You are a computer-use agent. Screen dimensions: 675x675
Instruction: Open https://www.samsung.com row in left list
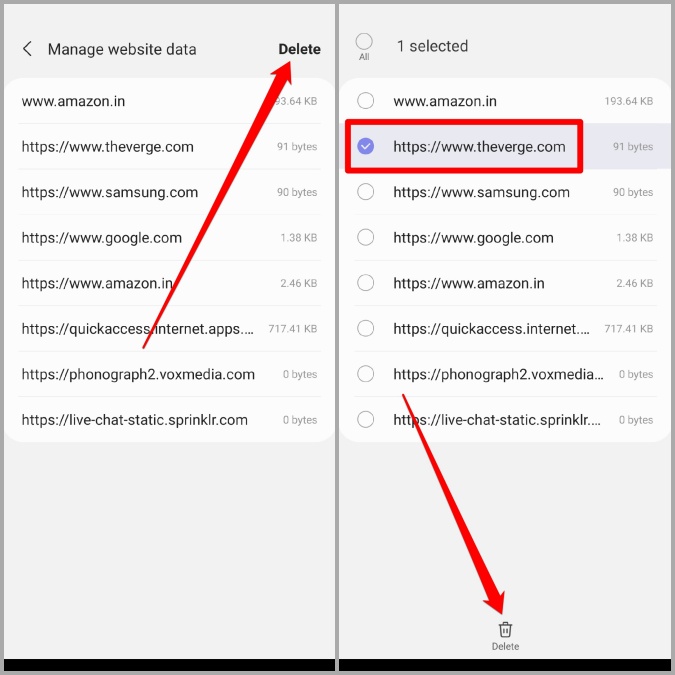[169, 192]
